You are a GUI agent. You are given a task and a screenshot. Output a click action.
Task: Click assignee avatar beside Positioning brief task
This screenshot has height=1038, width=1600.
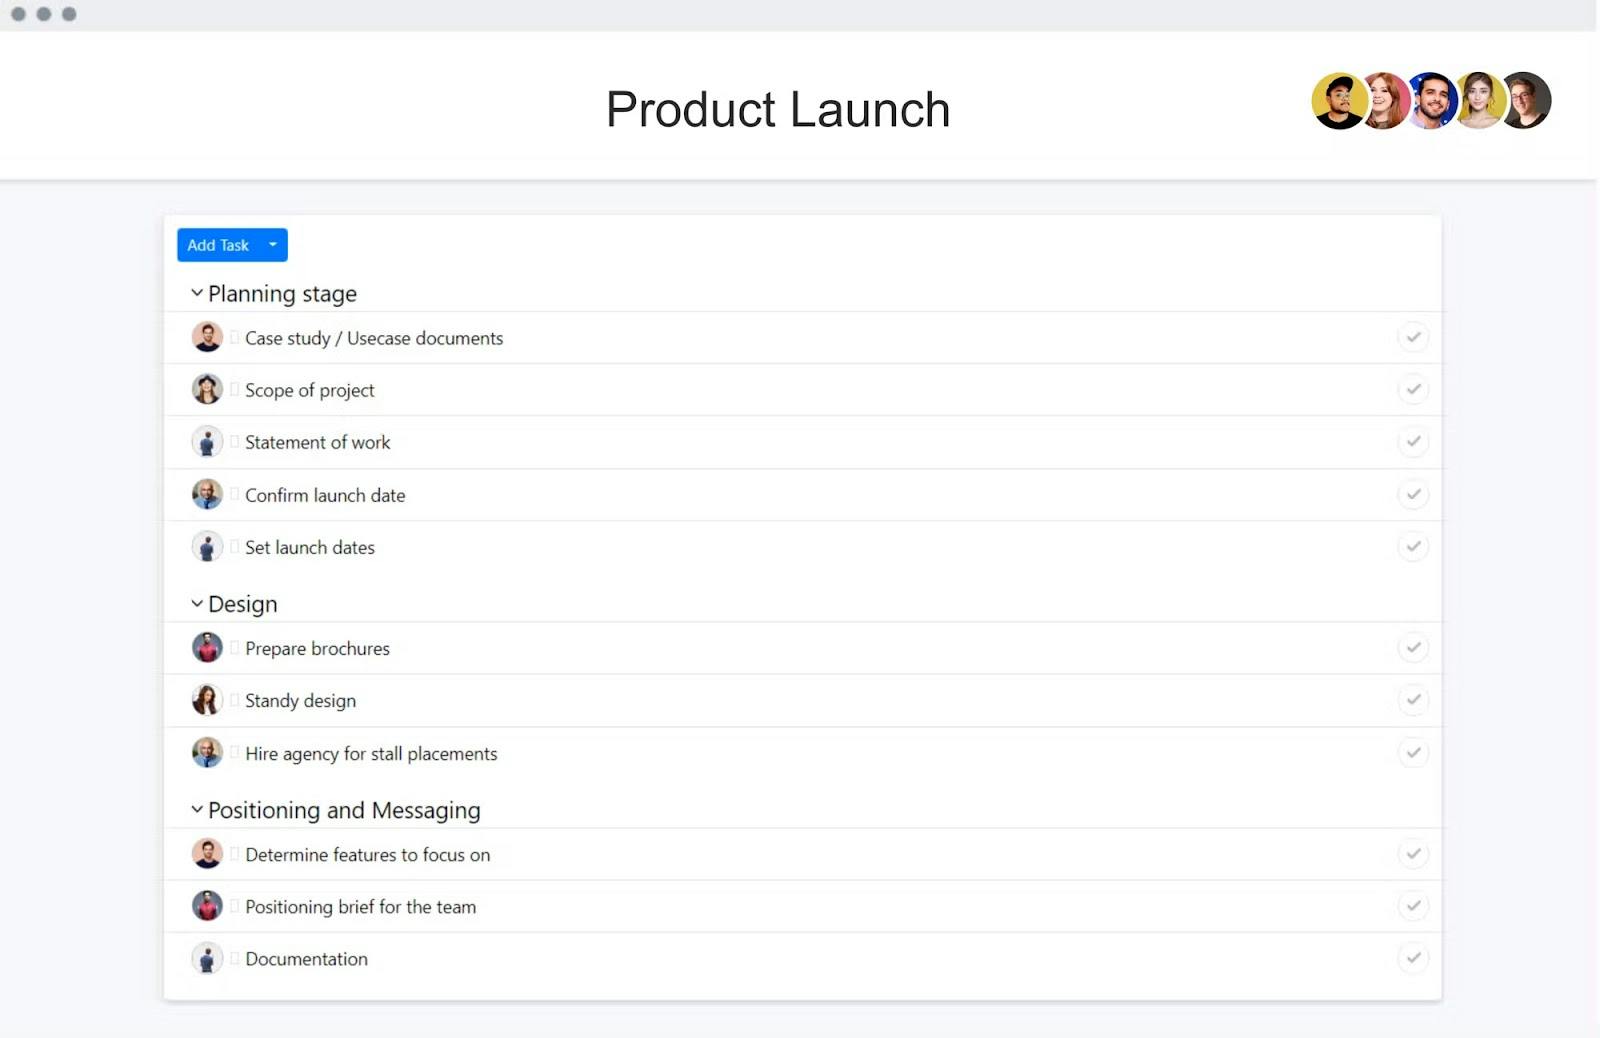point(207,906)
